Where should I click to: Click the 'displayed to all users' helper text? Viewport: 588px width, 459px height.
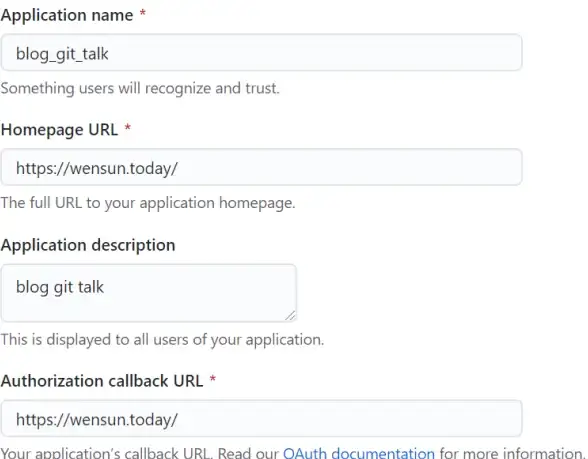(162, 340)
